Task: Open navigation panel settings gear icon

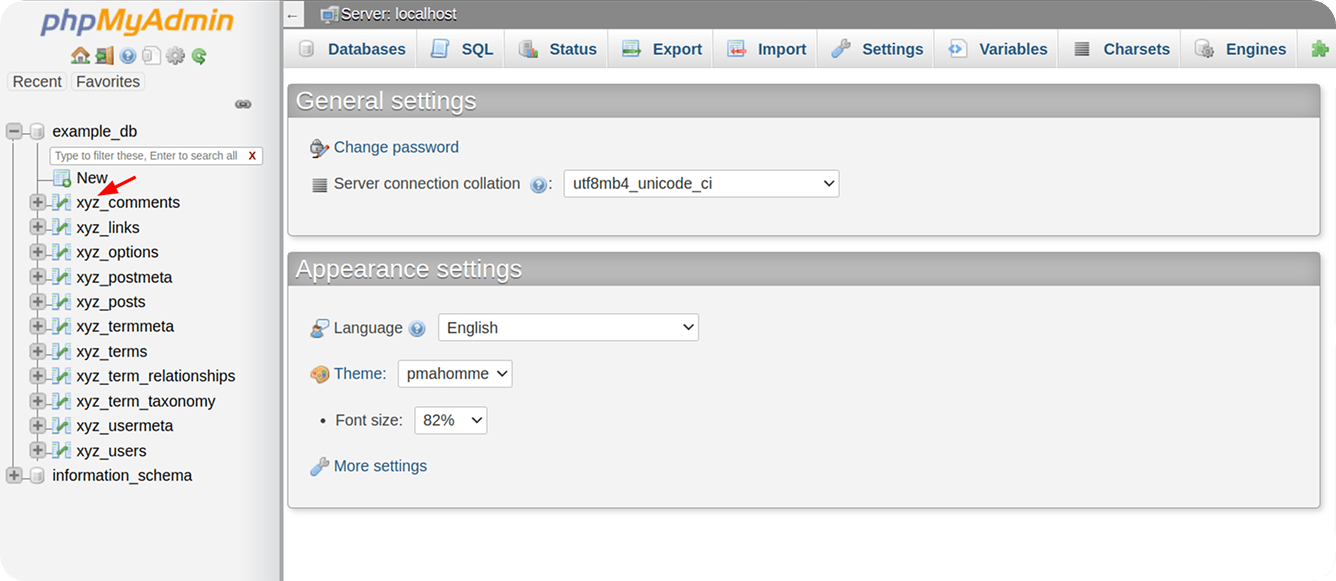Action: click(175, 56)
